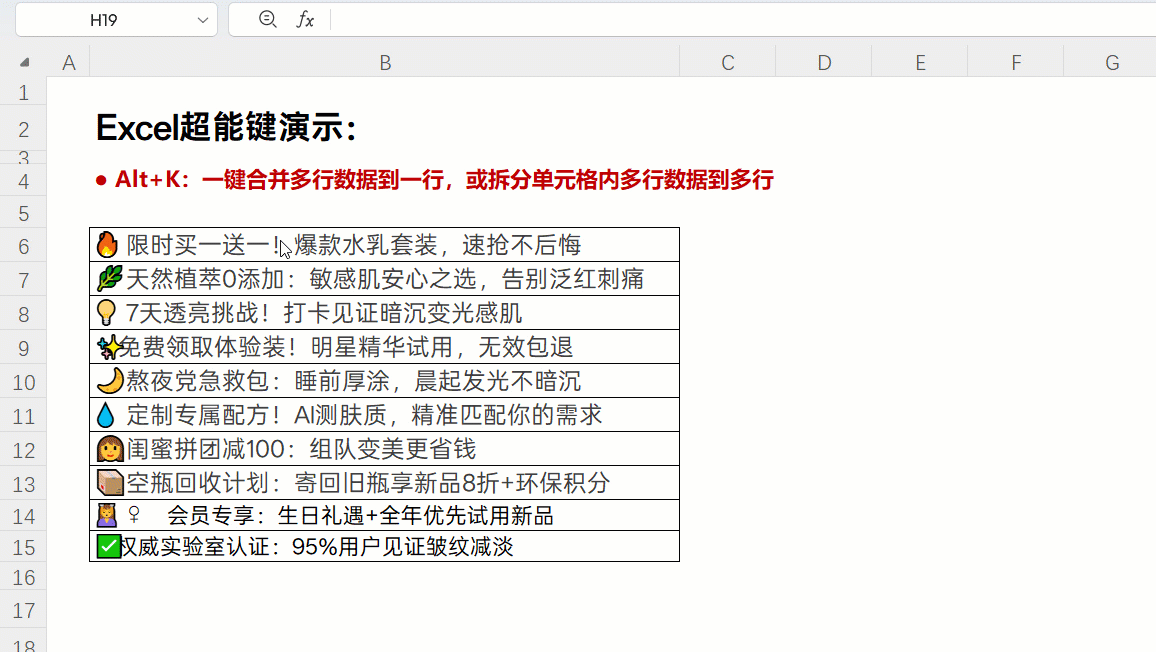Select row 17 header
Screen dimensions: 1156x652
pos(24,610)
